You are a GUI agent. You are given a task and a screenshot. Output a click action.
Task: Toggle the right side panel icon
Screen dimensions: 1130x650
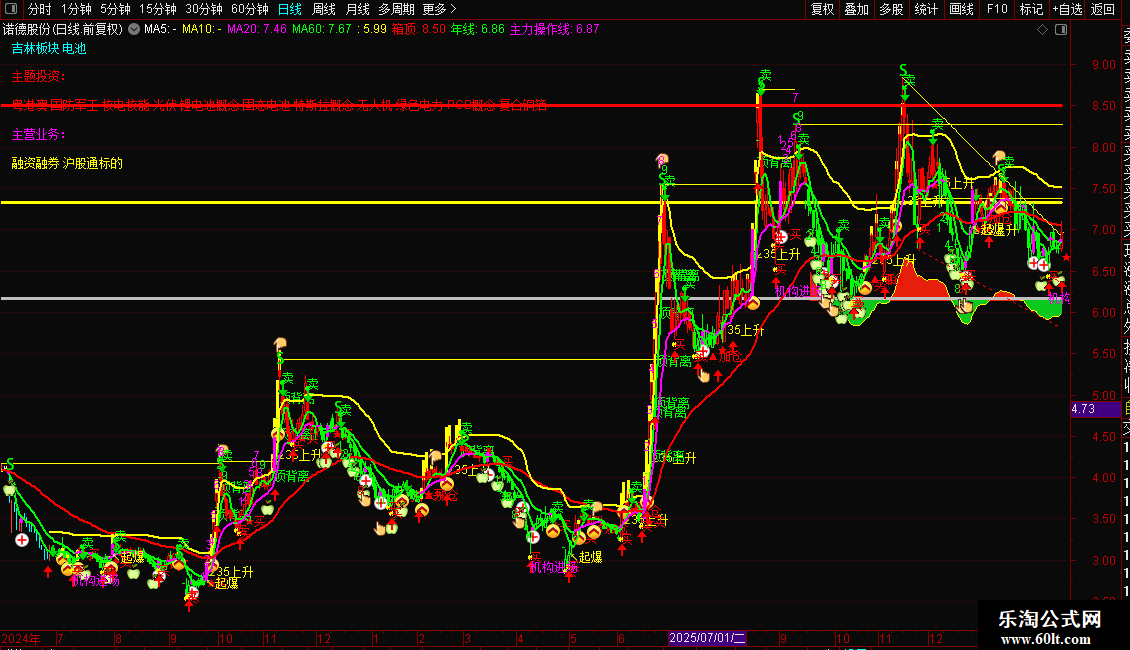coord(1061,30)
